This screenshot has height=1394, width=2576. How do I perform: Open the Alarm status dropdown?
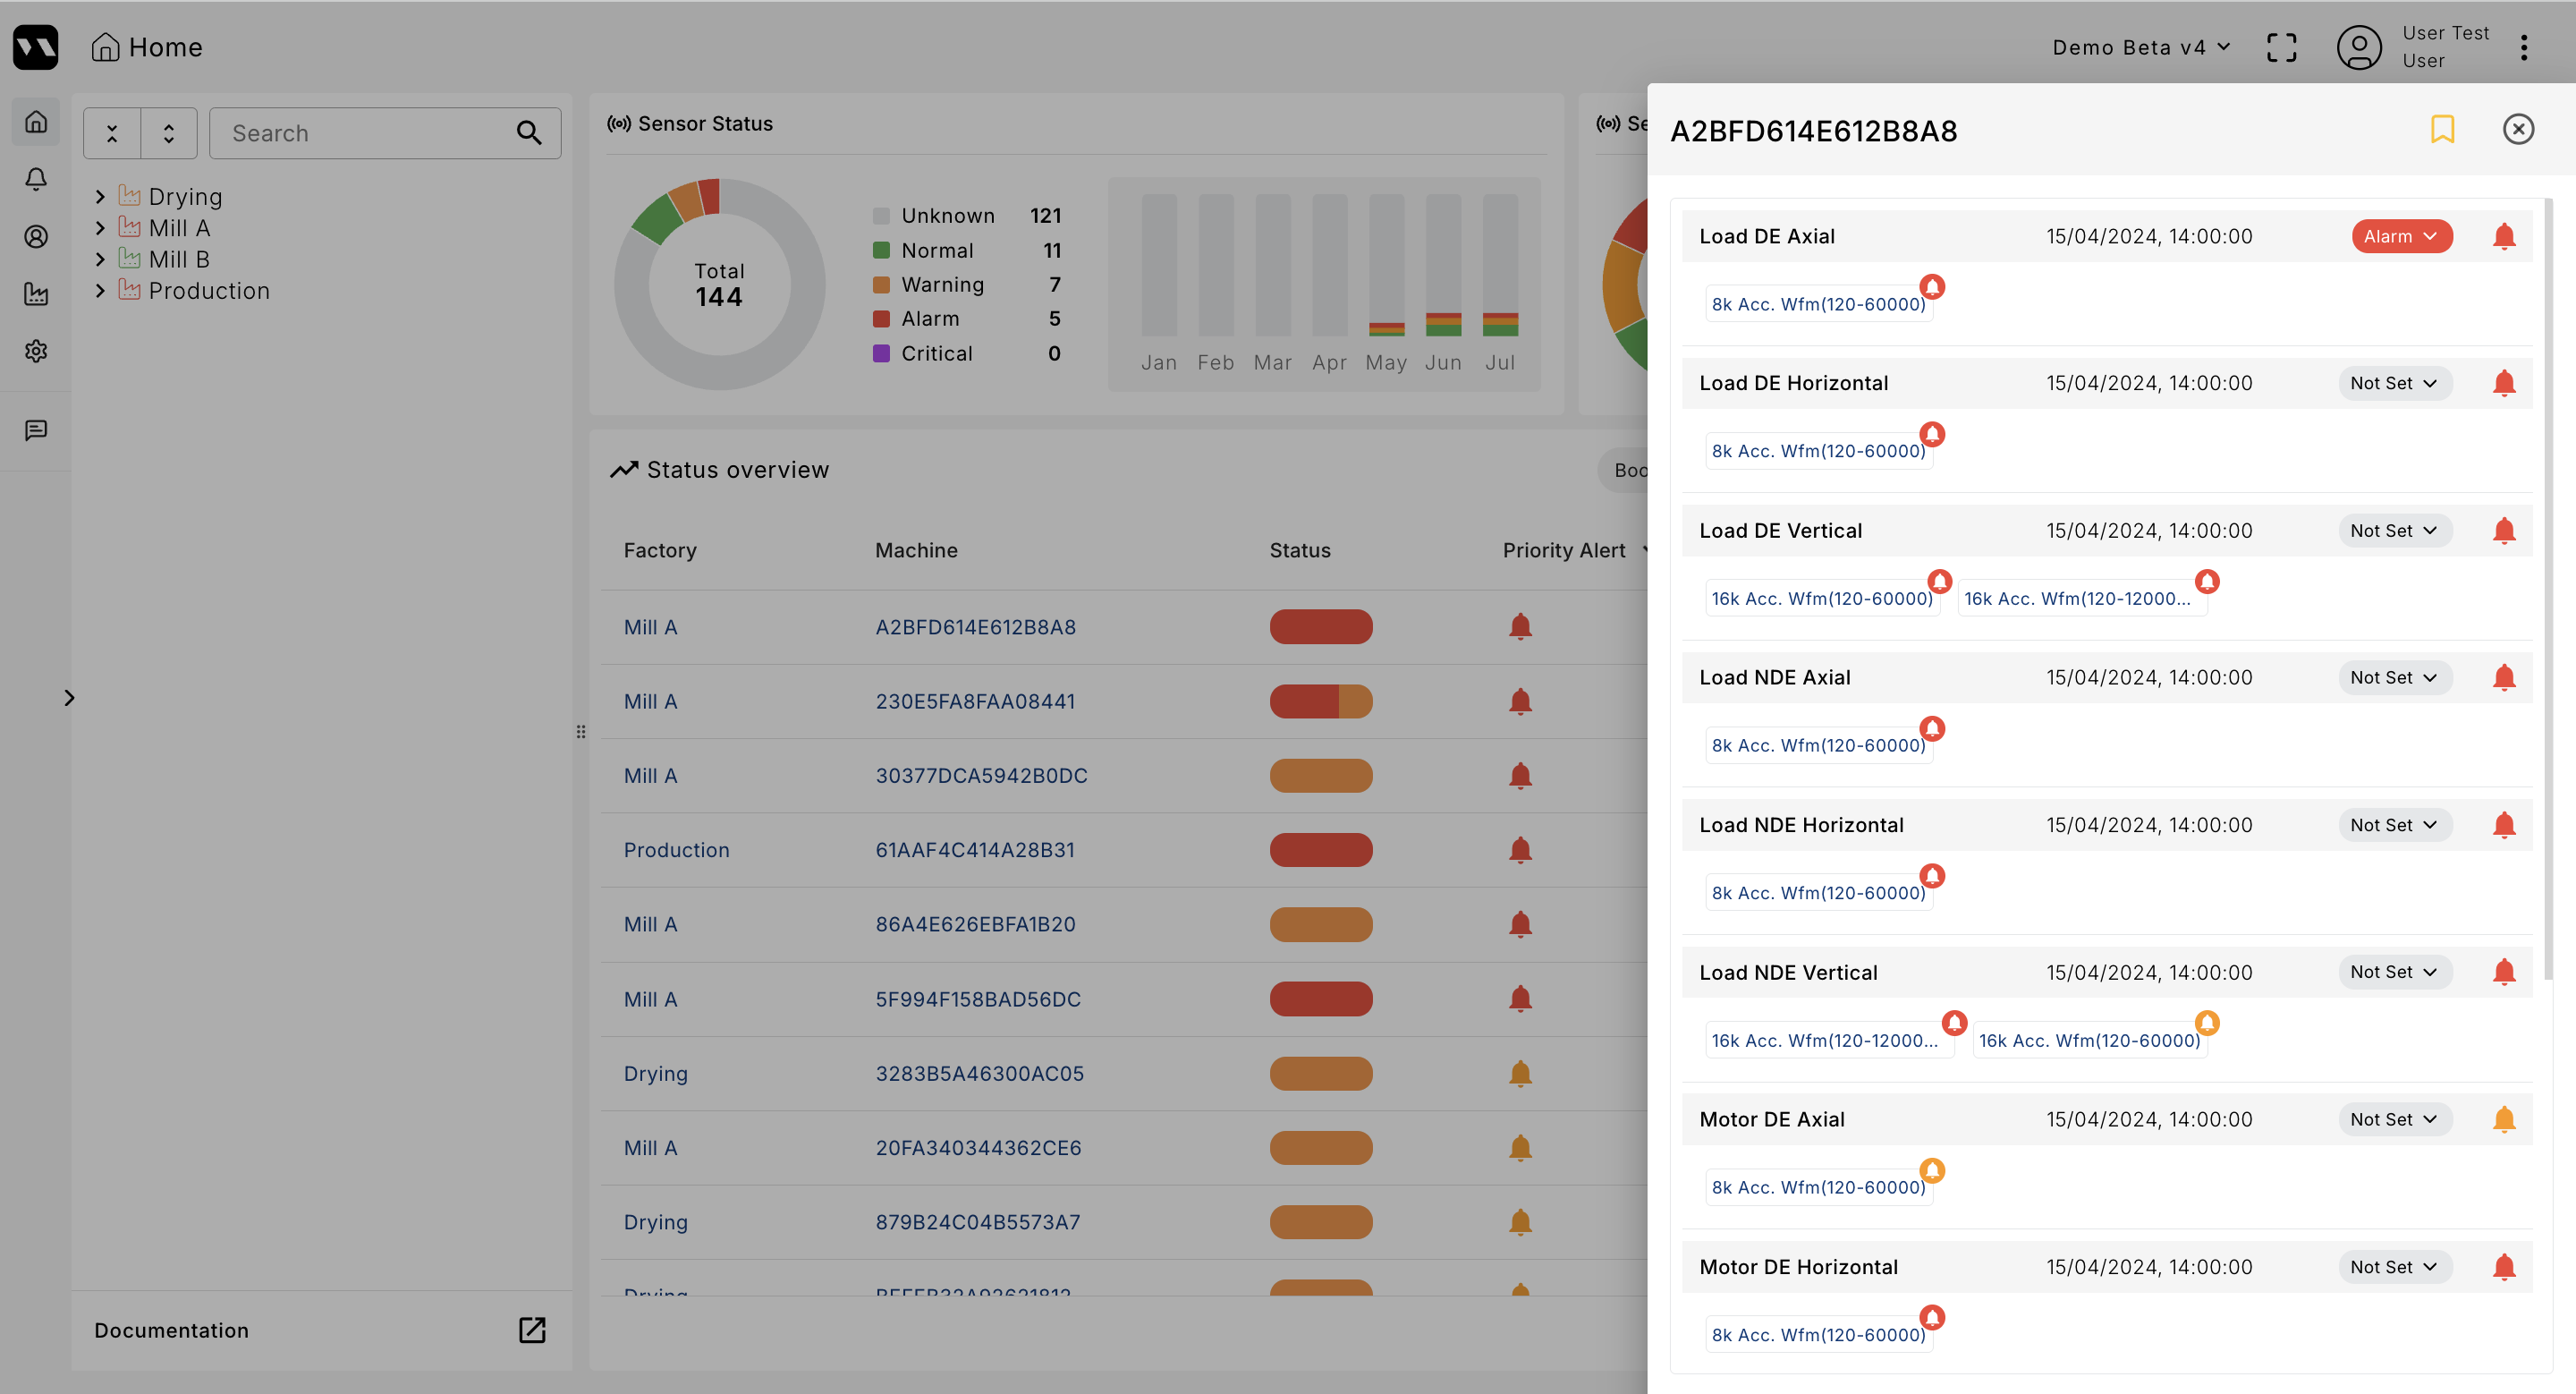[x=2401, y=237]
